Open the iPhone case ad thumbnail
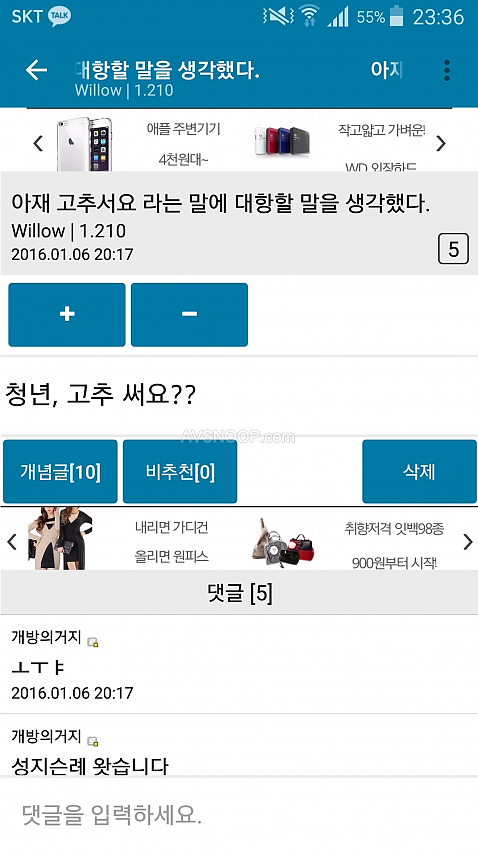 click(85, 144)
